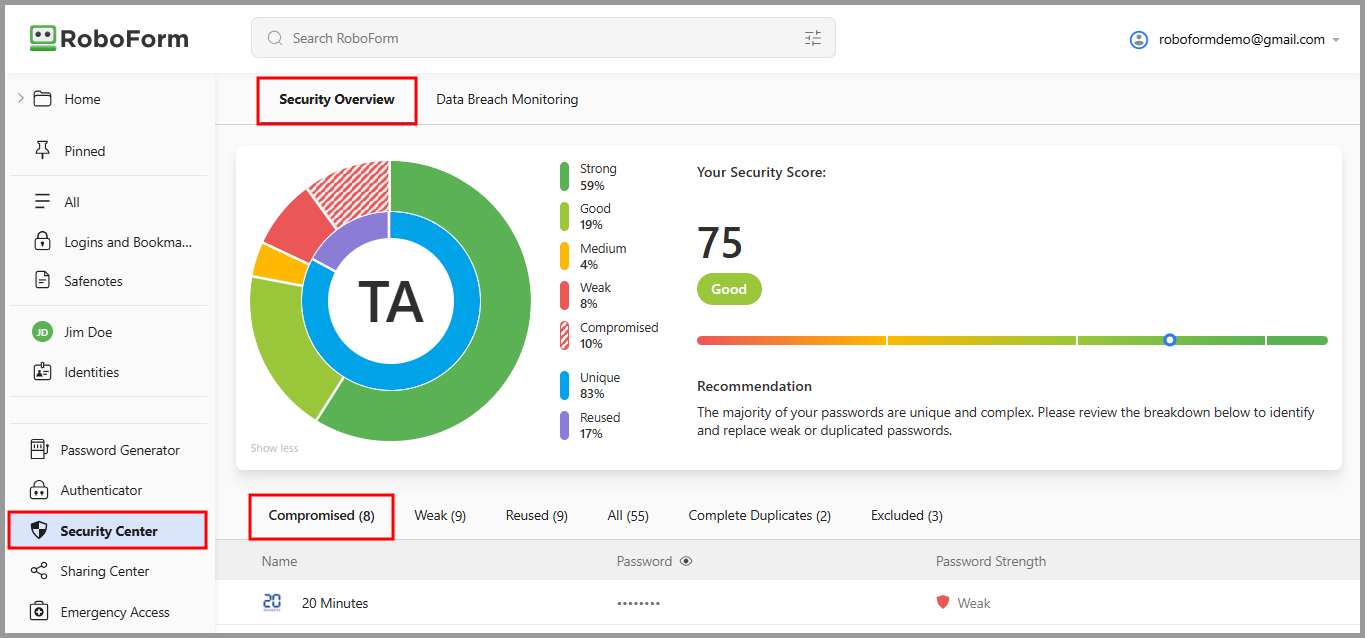The height and width of the screenshot is (638, 1365).
Task: Select the All (55) tab
Action: point(628,516)
